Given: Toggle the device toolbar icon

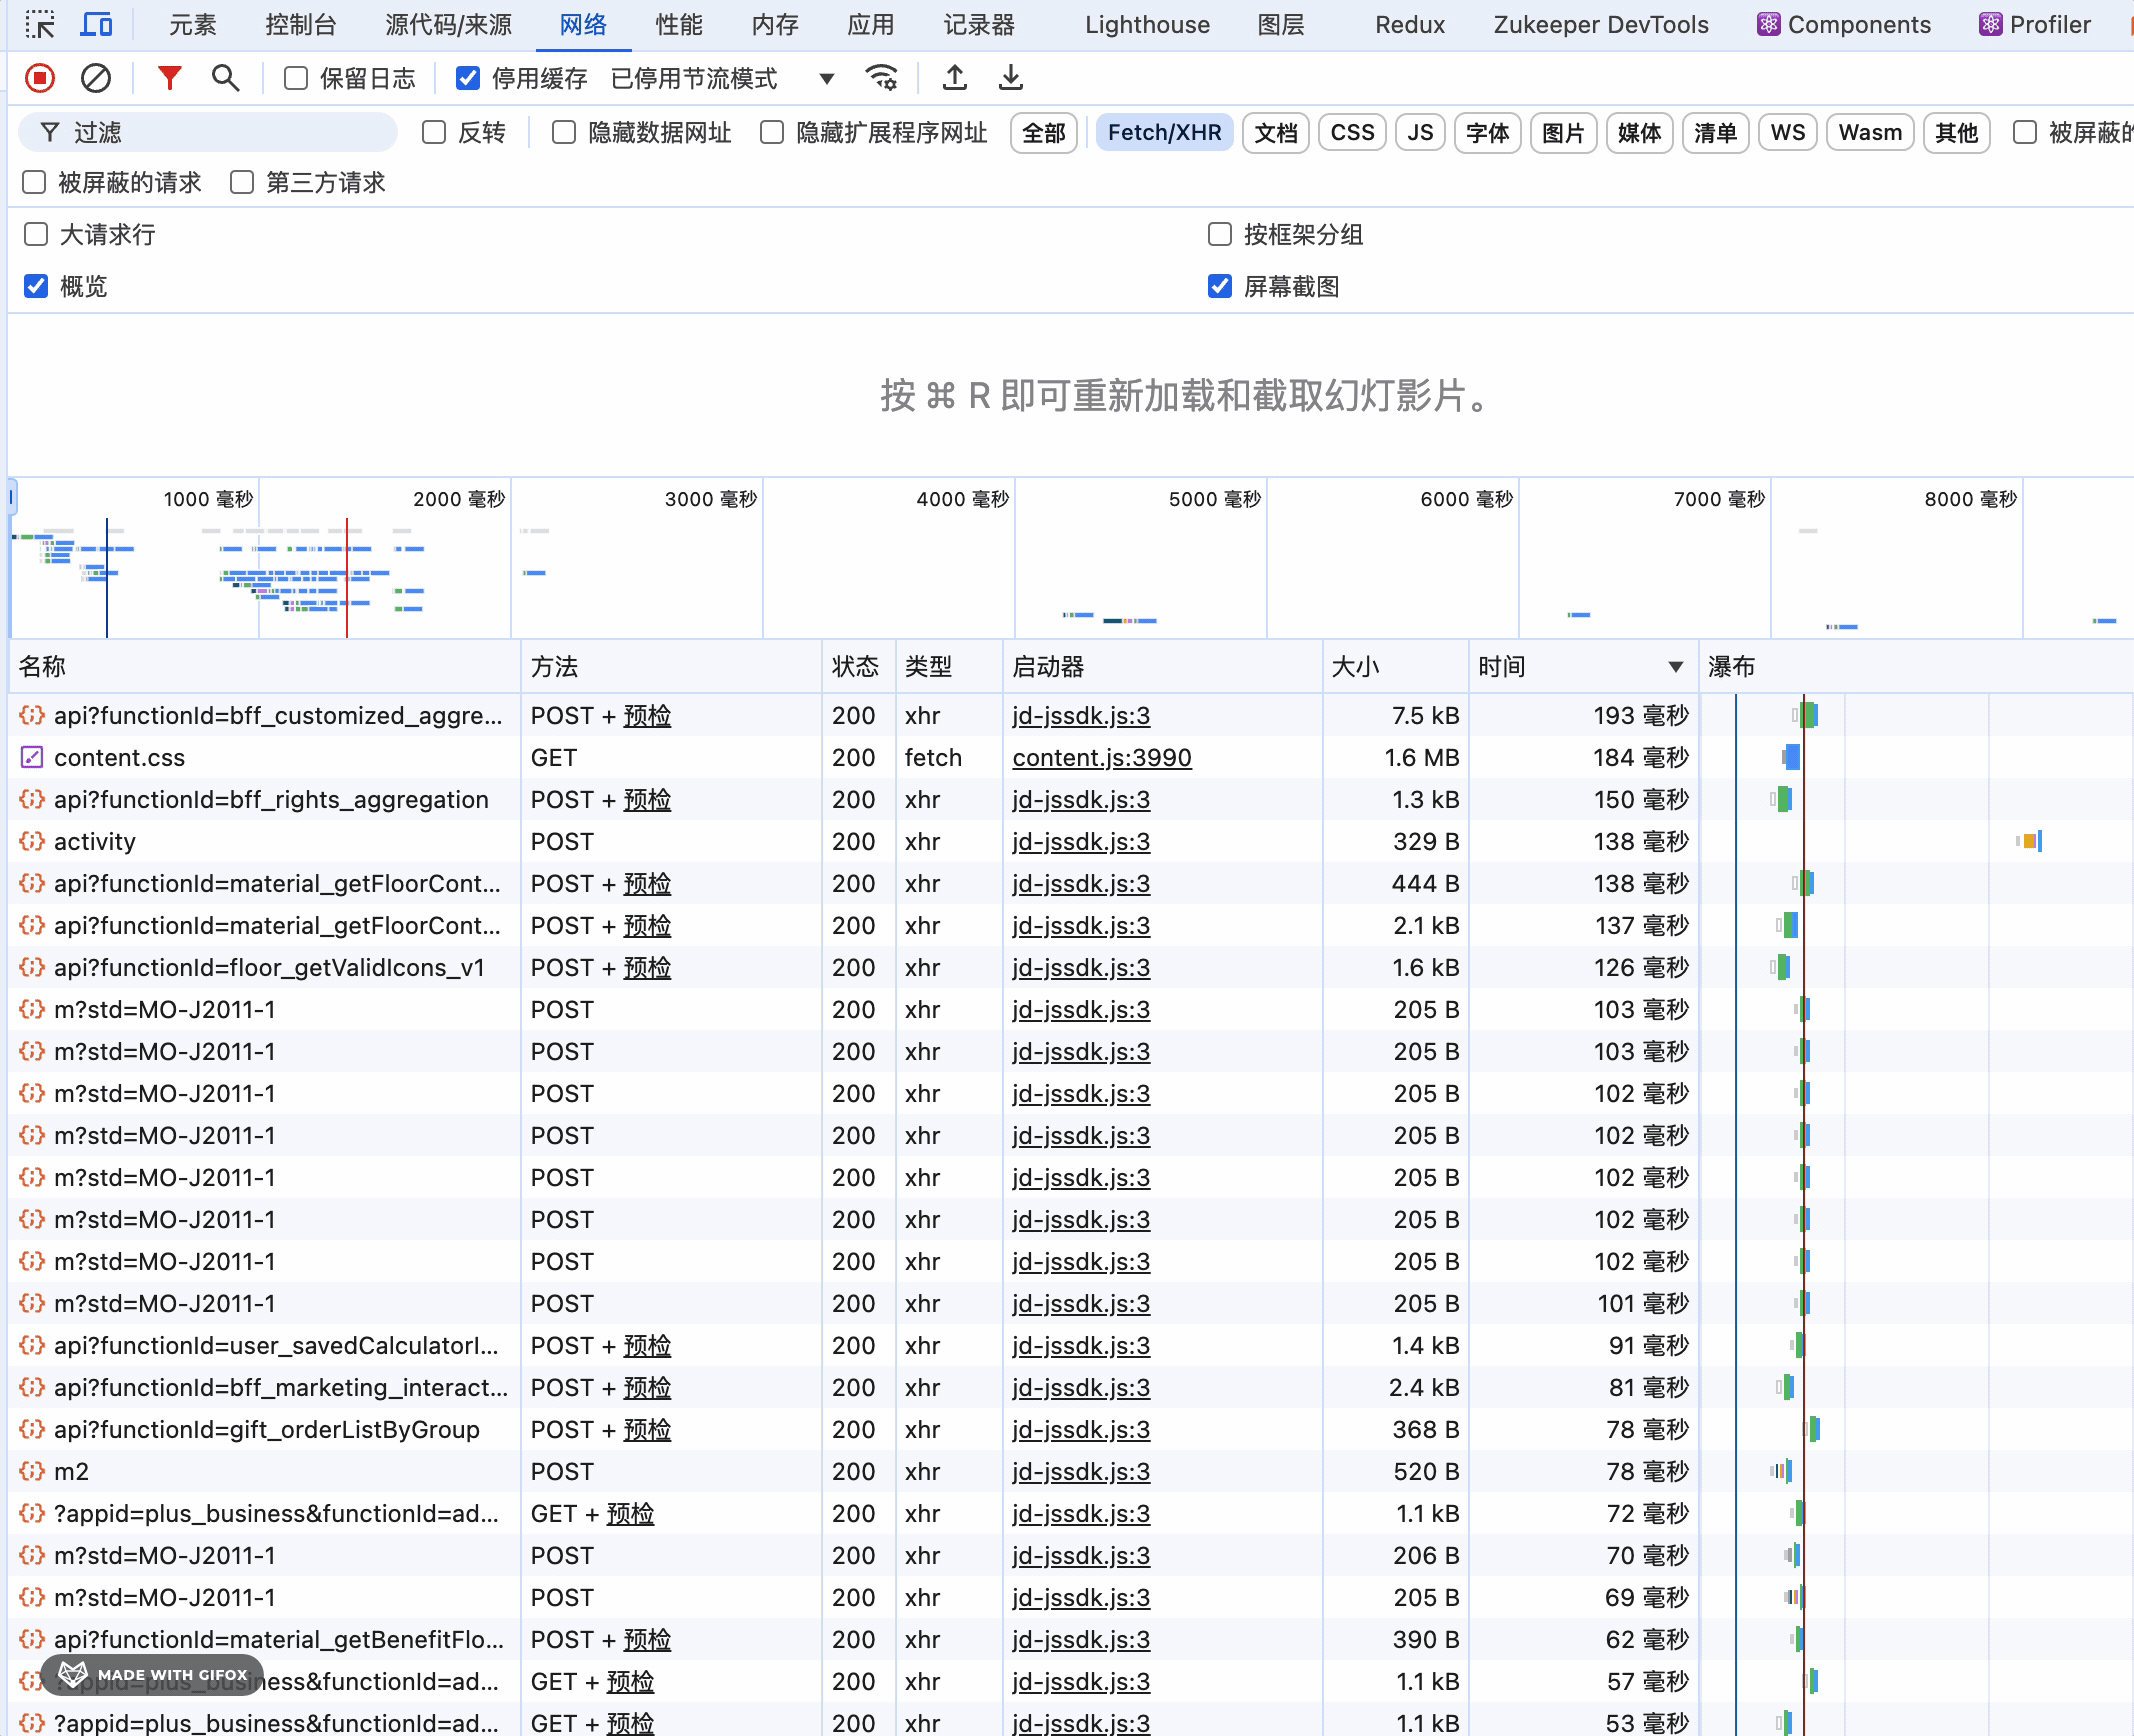Looking at the screenshot, I should coord(97,24).
